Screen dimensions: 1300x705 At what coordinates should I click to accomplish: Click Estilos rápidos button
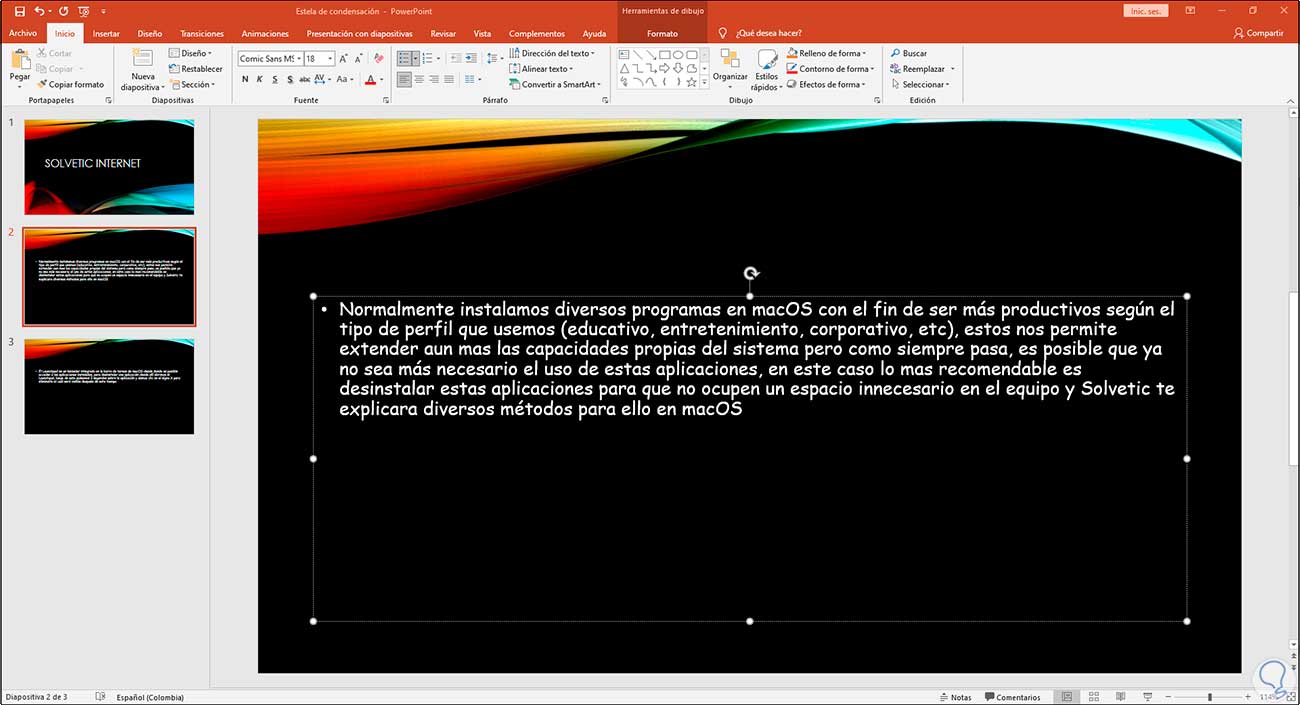click(x=766, y=69)
